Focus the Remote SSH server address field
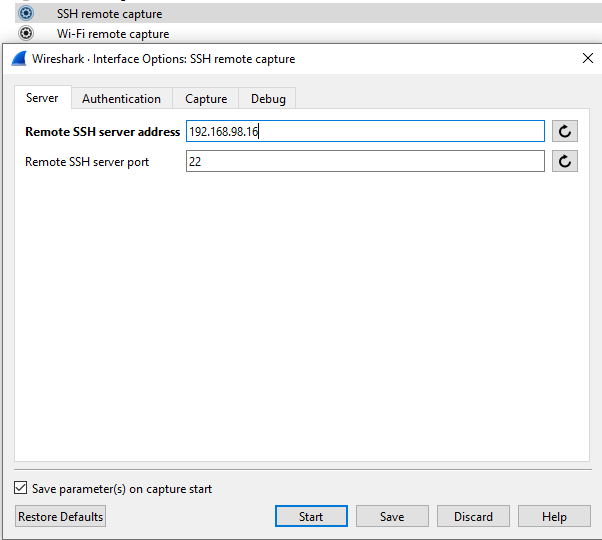Screen dimensions: 602x540 click(x=365, y=131)
